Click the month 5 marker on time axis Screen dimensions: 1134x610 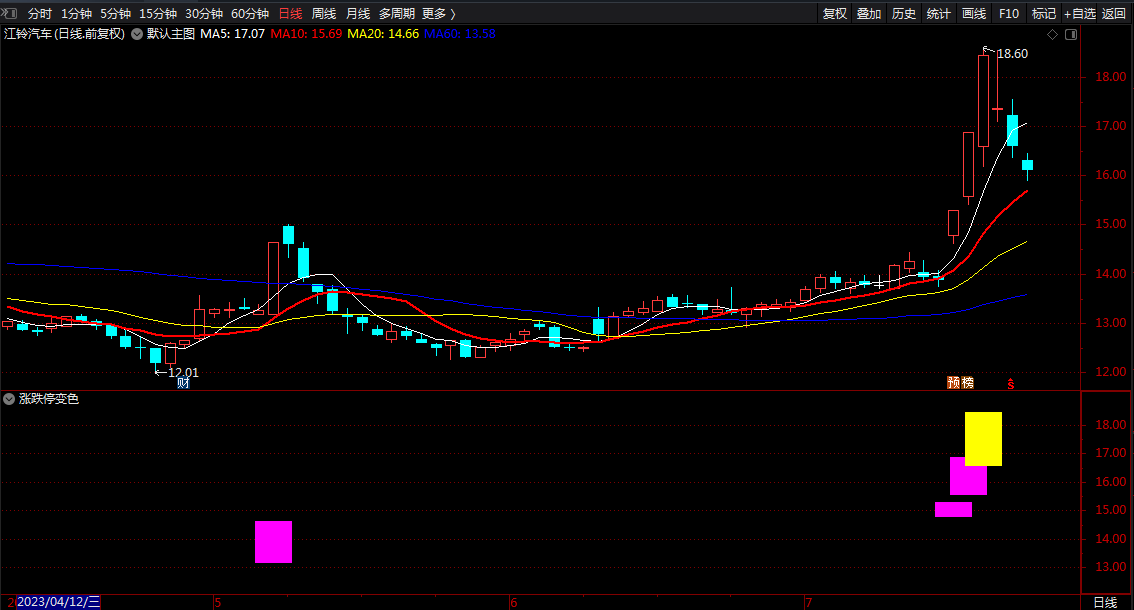click(x=217, y=602)
